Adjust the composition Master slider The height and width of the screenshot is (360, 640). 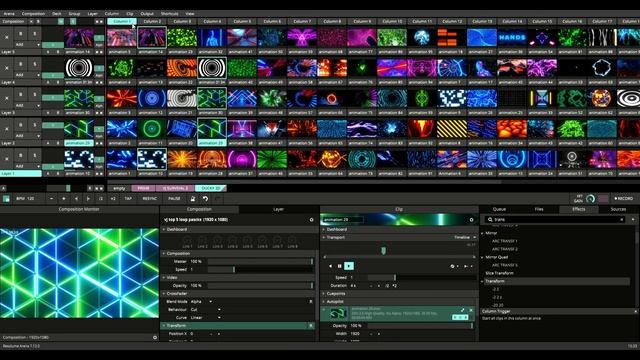tap(260, 261)
